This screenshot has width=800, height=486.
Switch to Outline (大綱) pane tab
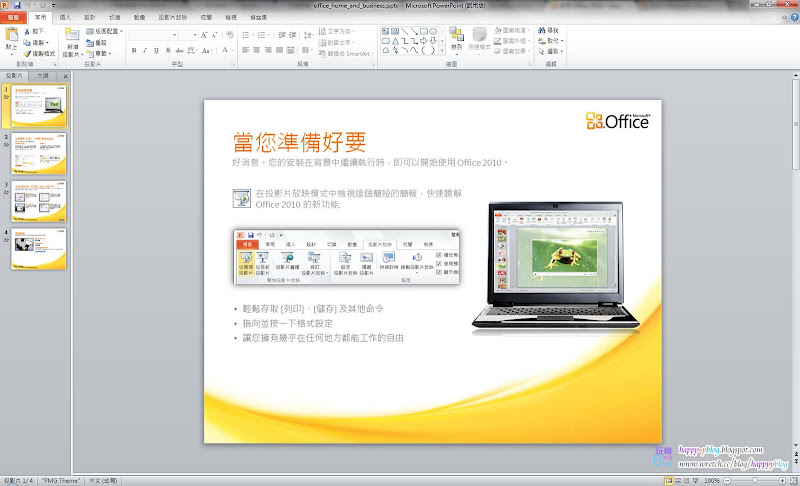pos(43,76)
